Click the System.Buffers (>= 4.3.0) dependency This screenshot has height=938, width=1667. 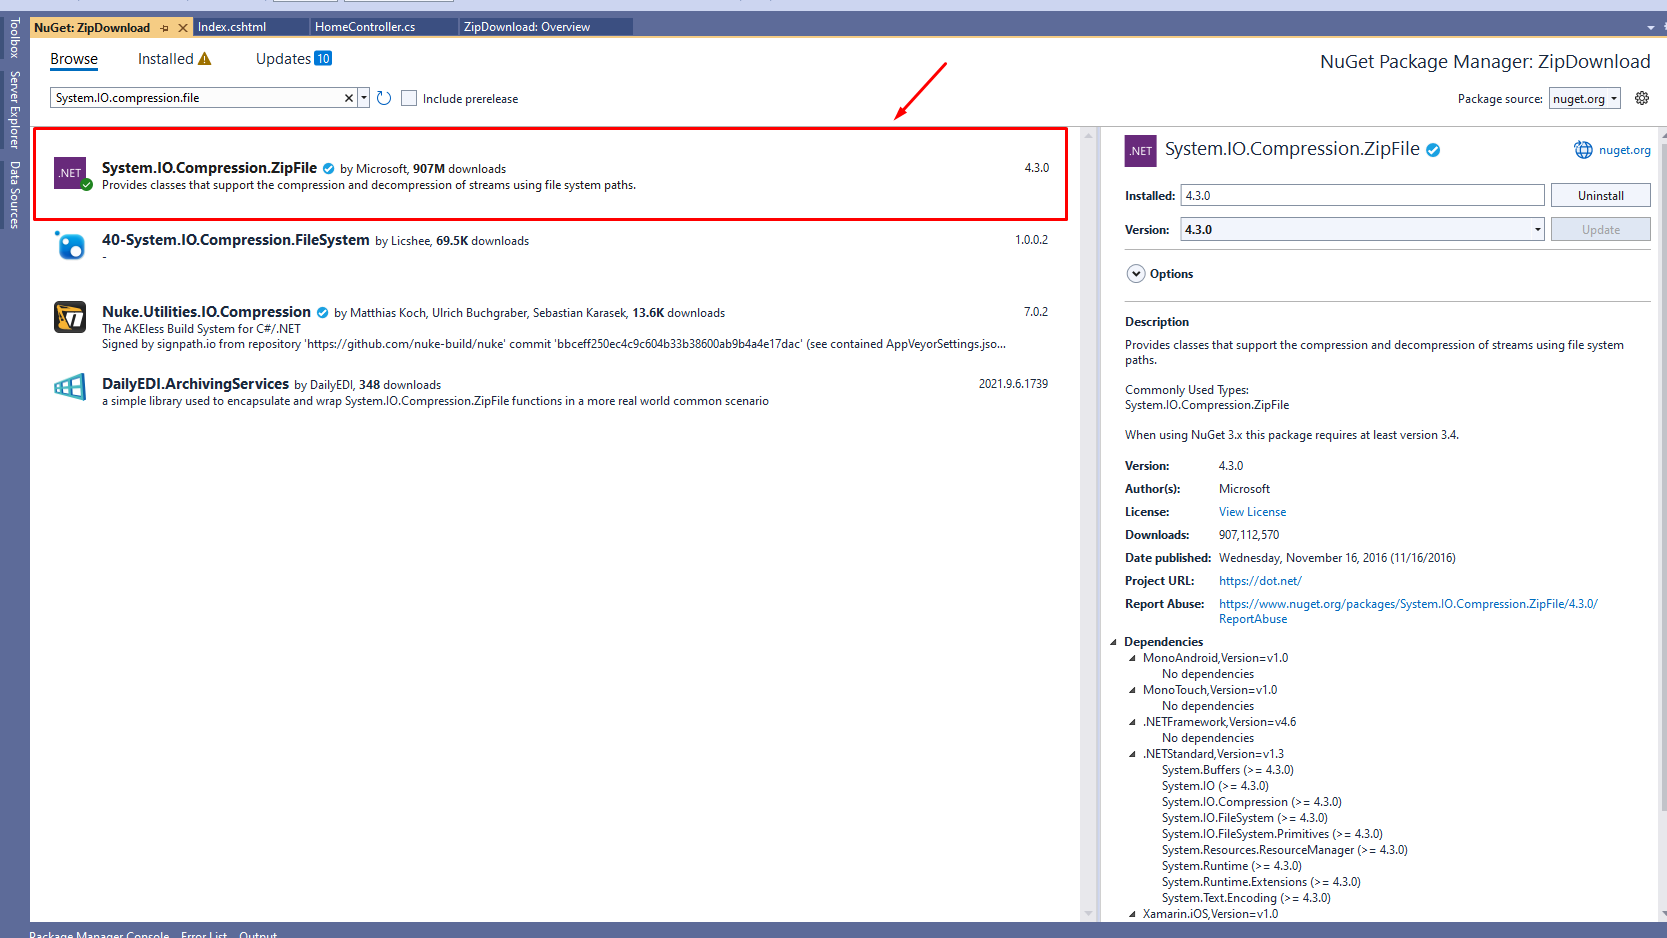[x=1227, y=770]
